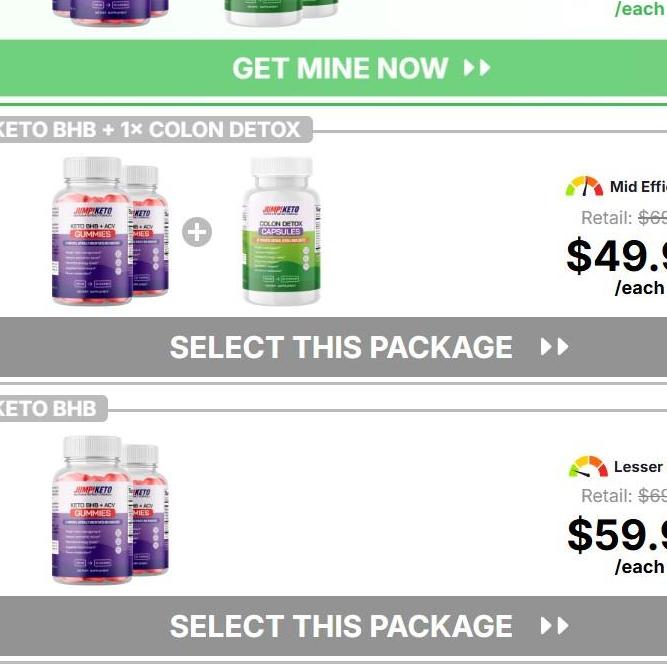Click the green /each text at the top
667x667 pixels.
640,9
